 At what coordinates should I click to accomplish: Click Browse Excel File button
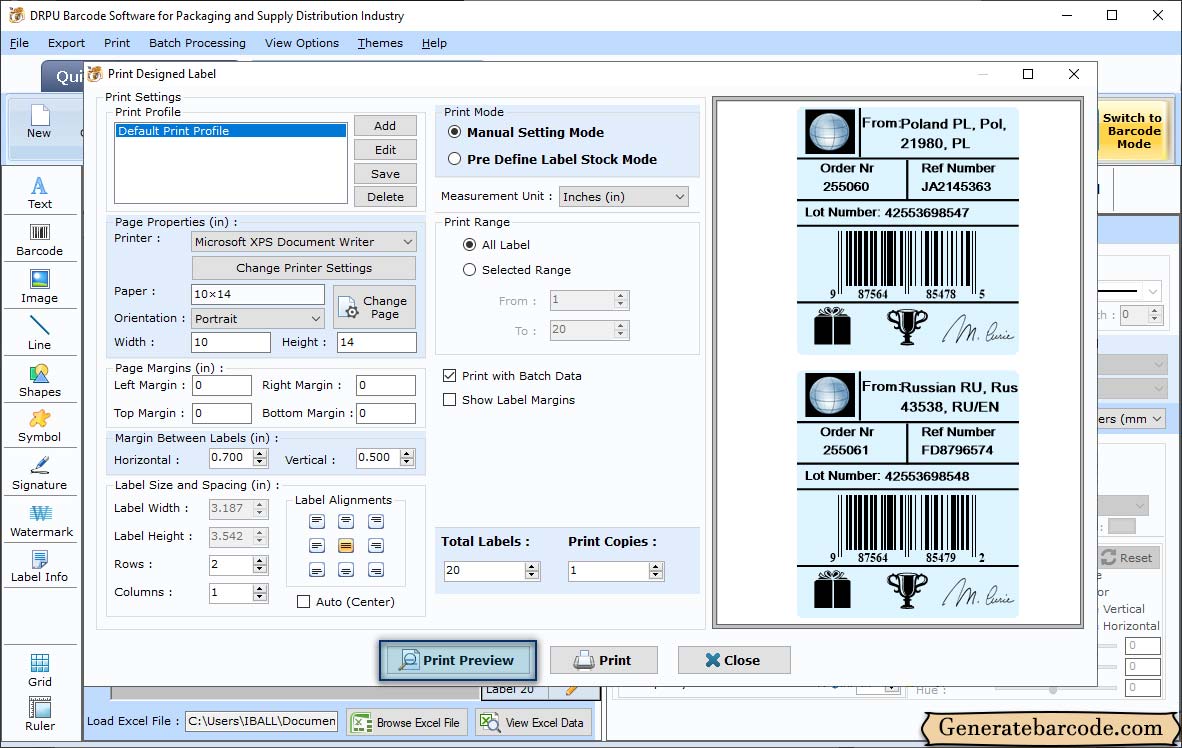point(407,722)
